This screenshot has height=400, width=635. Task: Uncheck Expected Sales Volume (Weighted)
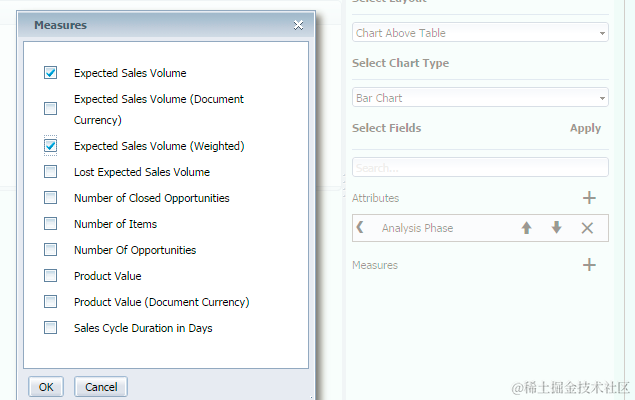(50, 146)
